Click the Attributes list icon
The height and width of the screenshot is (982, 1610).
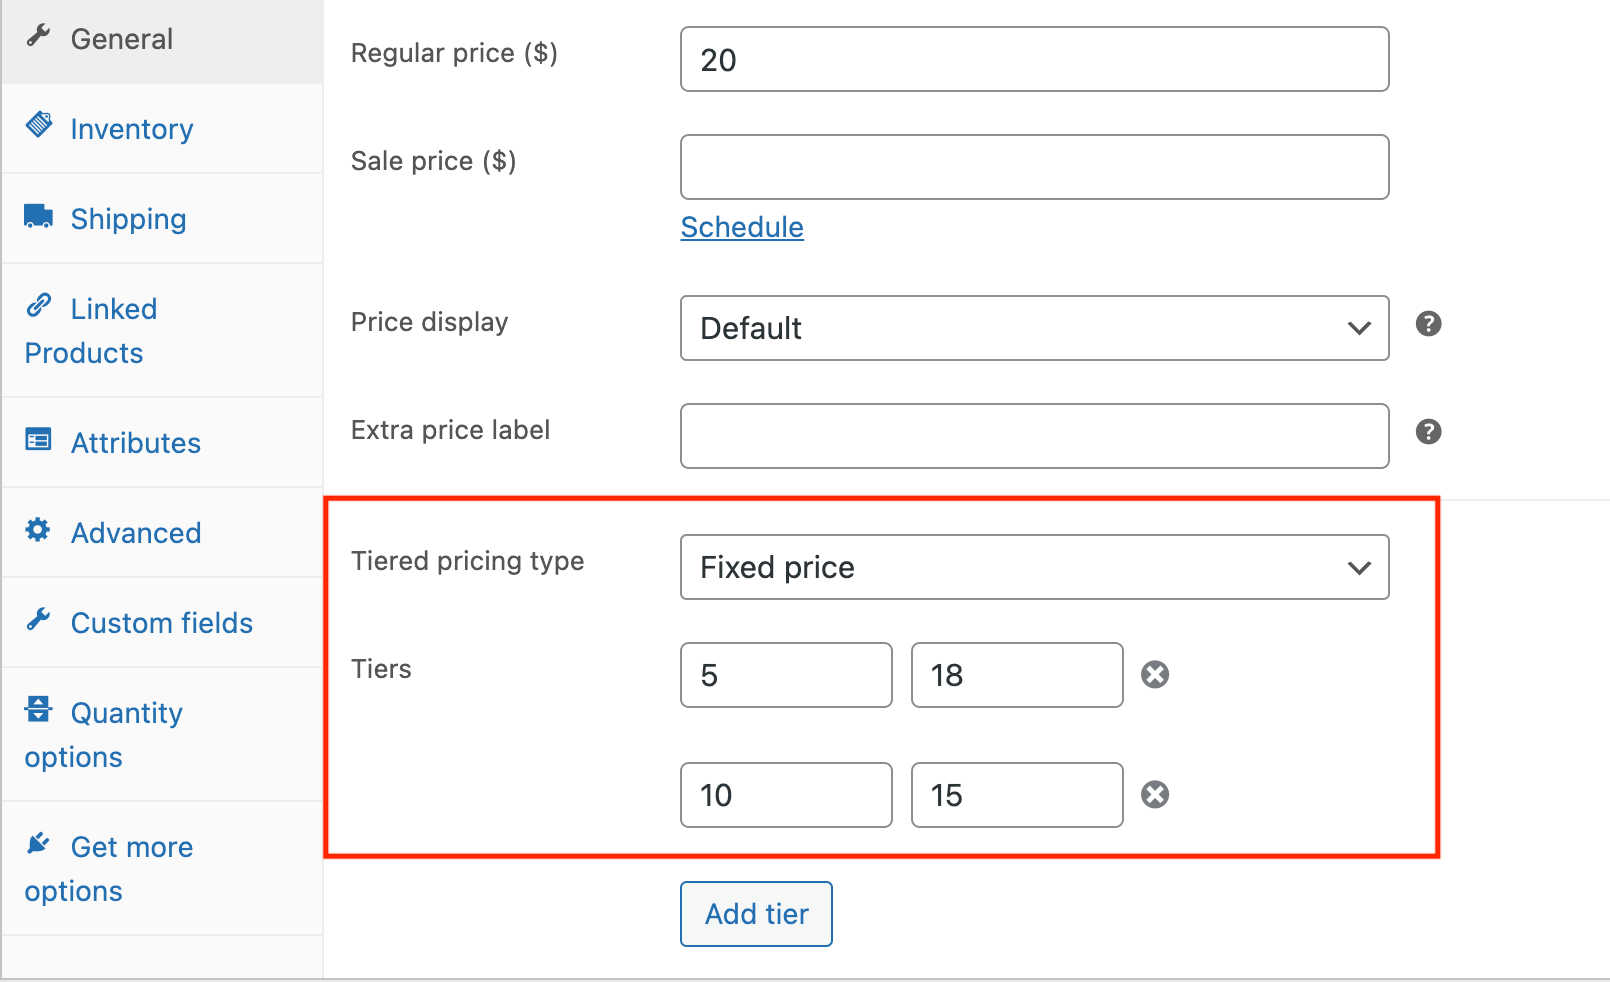pyautogui.click(x=39, y=440)
